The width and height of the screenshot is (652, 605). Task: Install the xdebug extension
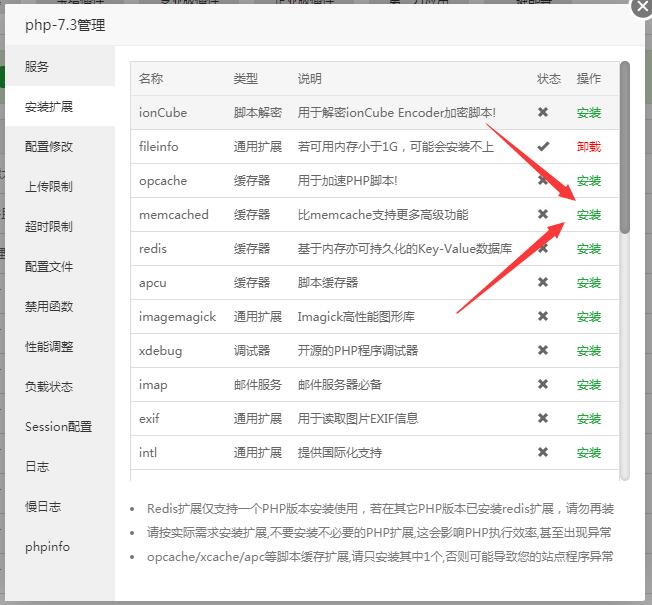tap(589, 351)
